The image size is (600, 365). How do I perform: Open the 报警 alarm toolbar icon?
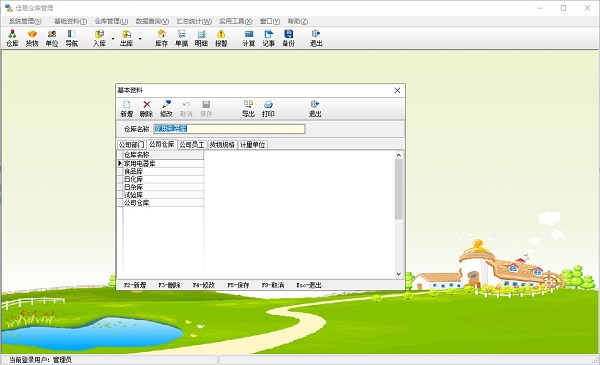[x=221, y=38]
